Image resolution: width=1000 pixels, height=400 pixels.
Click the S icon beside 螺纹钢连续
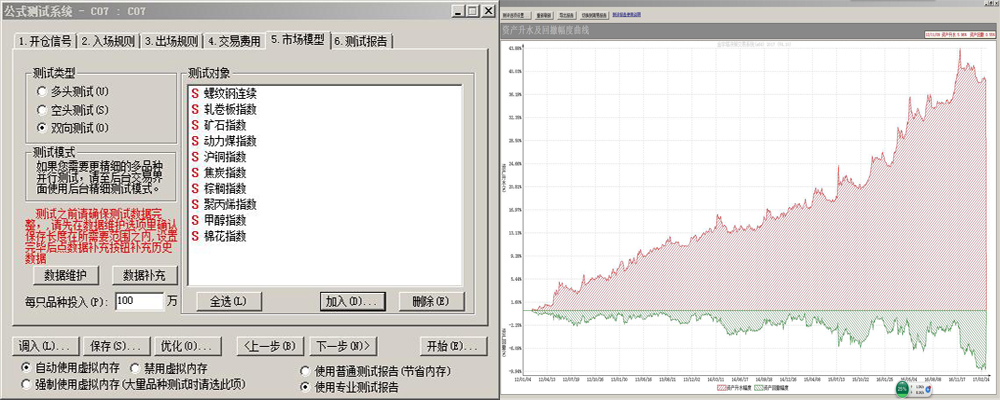[194, 92]
